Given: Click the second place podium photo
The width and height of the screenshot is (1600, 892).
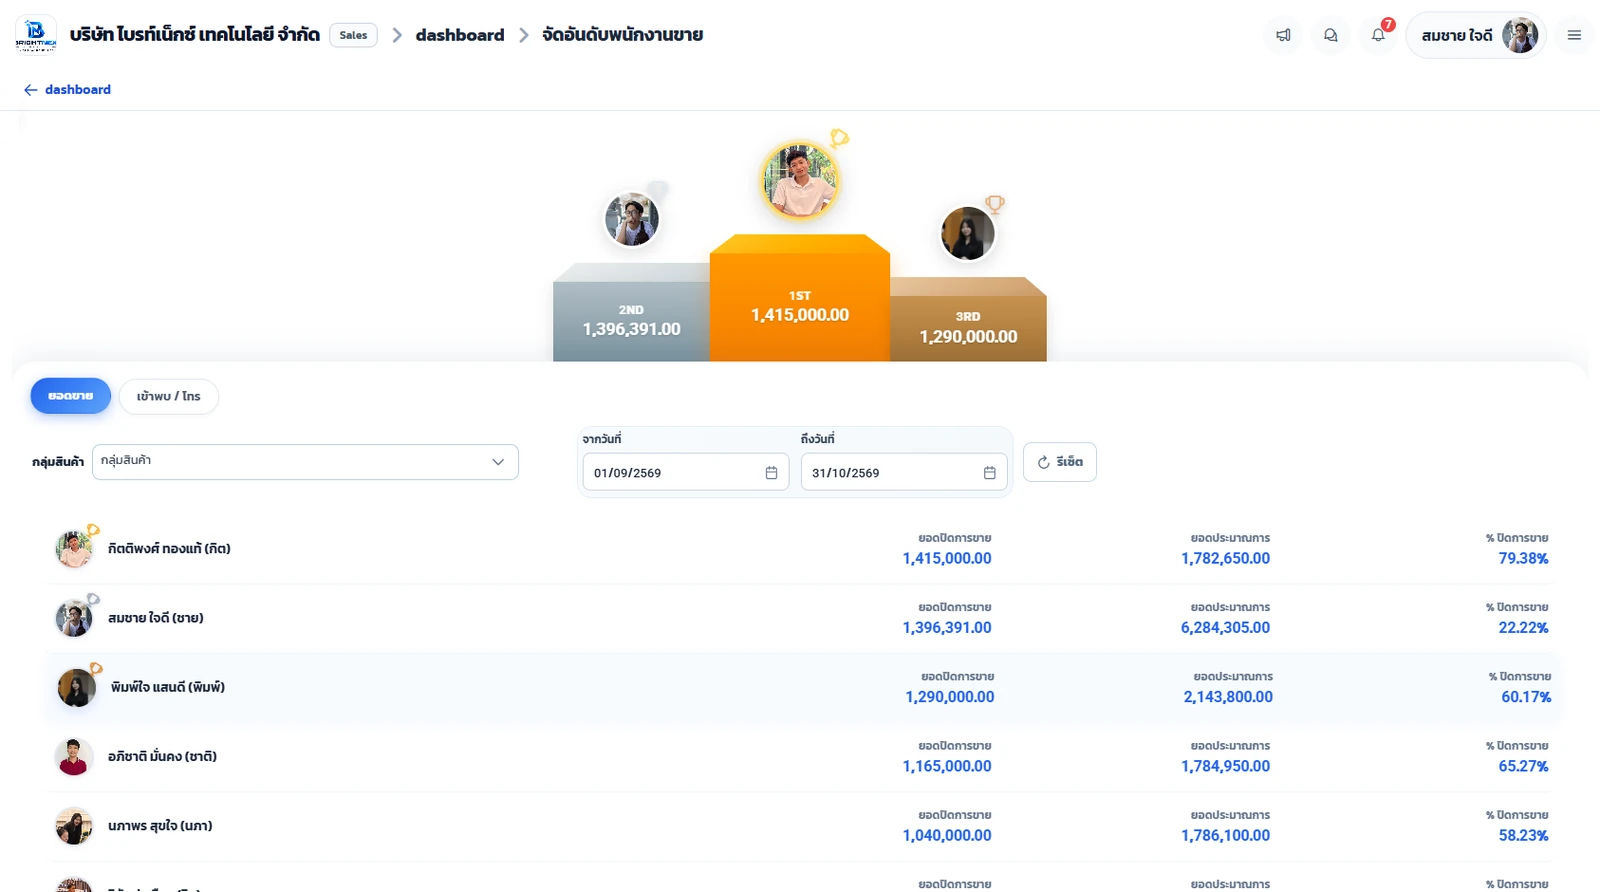Looking at the screenshot, I should pos(632,219).
